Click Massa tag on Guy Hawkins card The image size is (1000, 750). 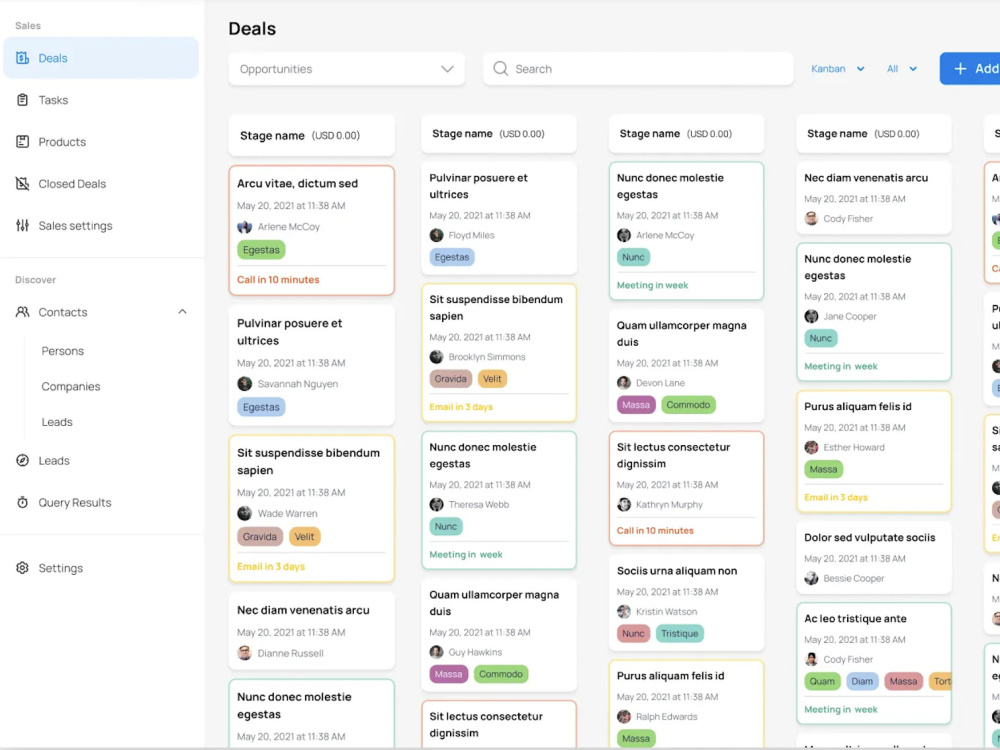448,674
